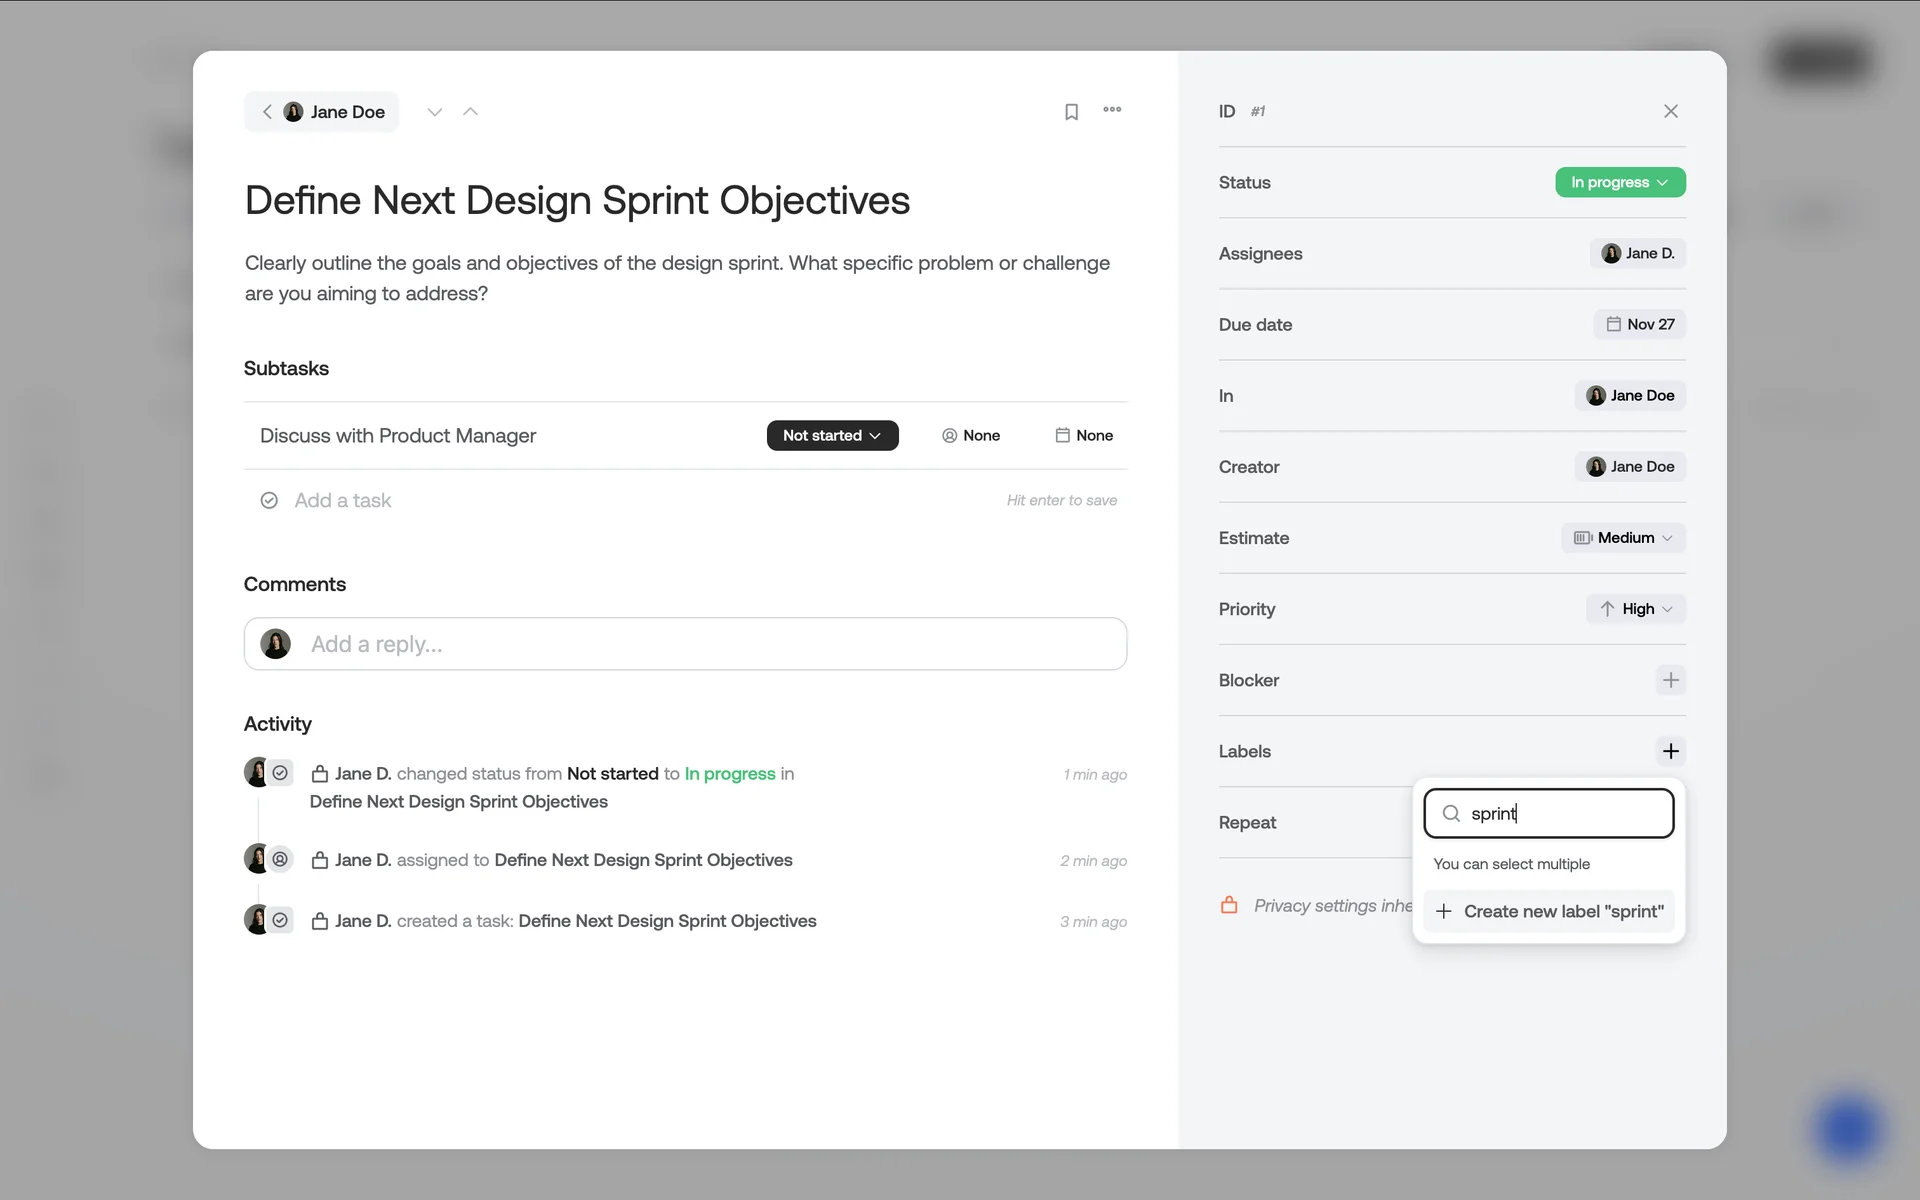Click the blue floating help bubble

(1847, 1129)
